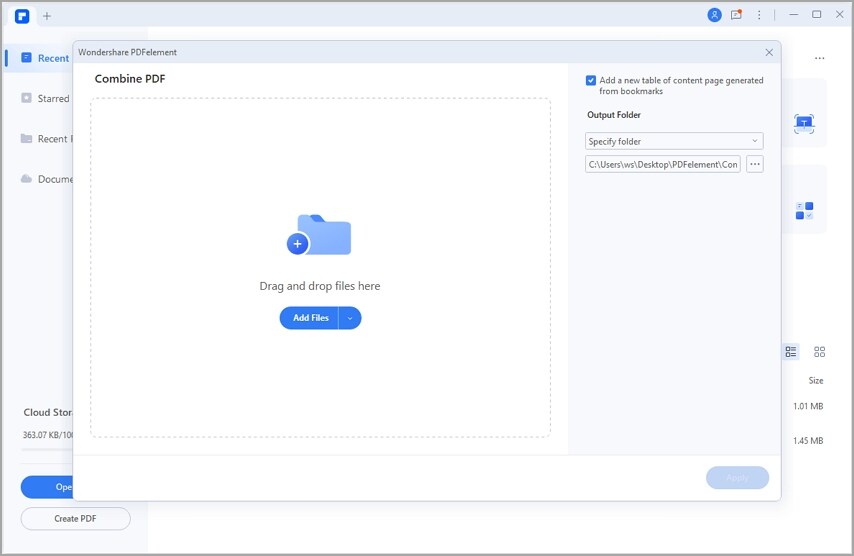Open the message notification icon
The height and width of the screenshot is (556, 854).
(736, 15)
